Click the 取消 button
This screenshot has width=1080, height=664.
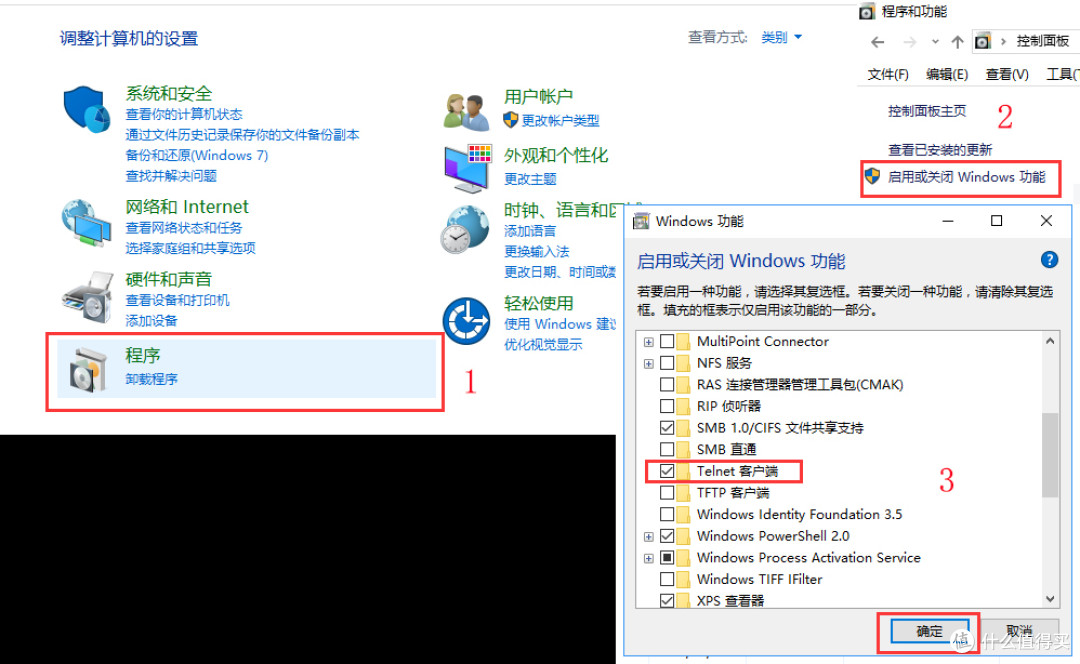coord(1020,631)
